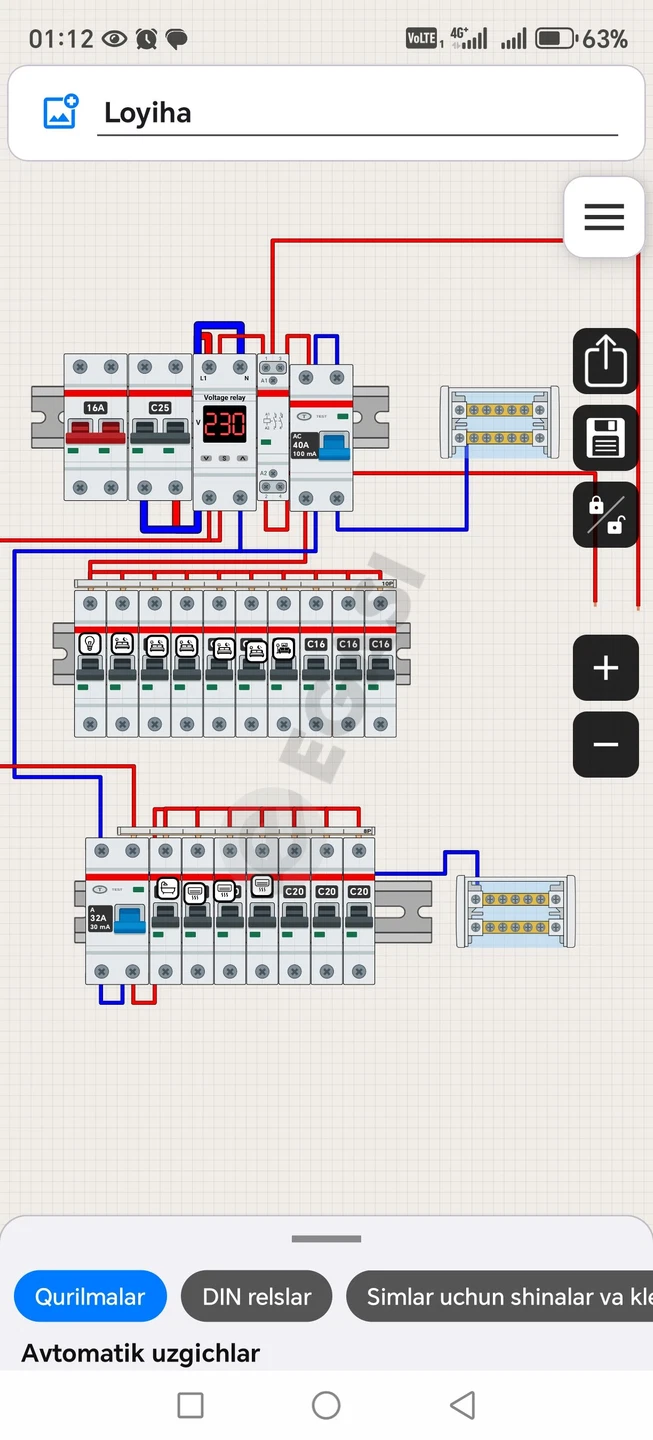Tap the add image icon beside Loyiha
The image size is (653, 1440).
[x=61, y=112]
